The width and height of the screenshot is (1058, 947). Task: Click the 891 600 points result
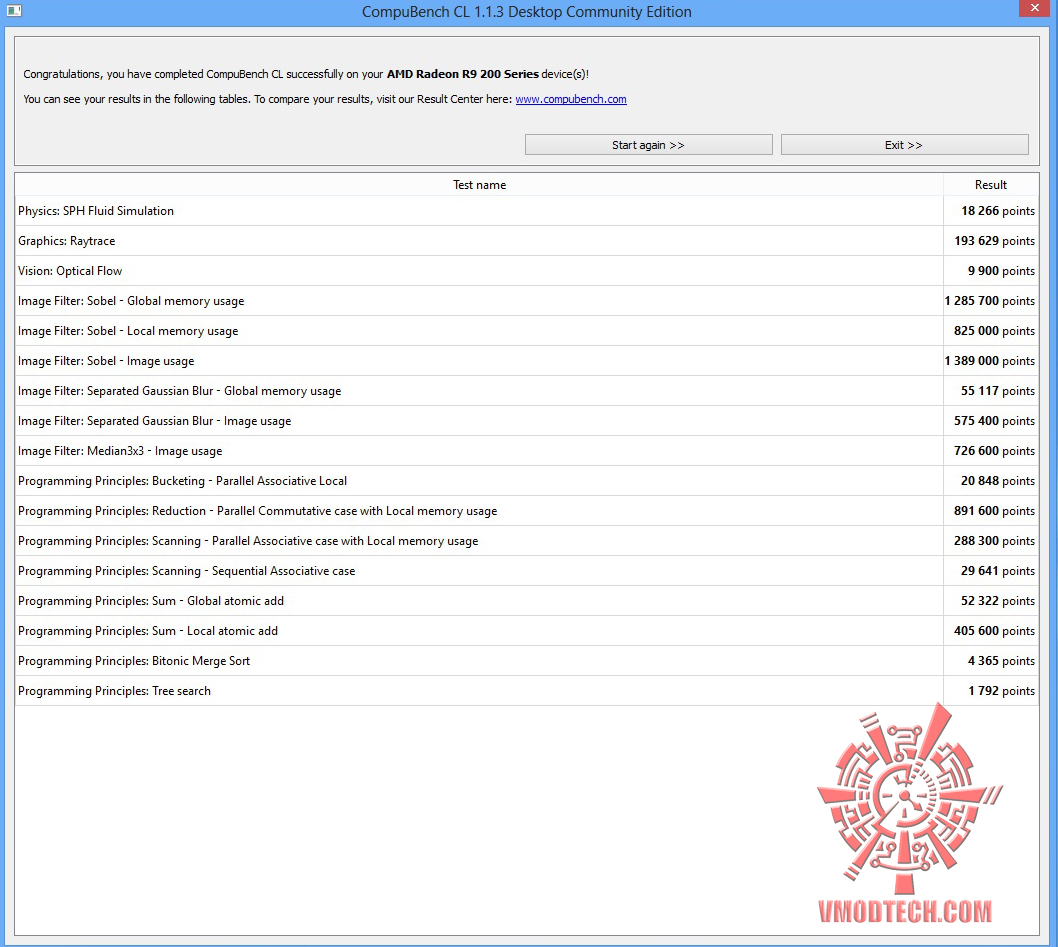[995, 511]
